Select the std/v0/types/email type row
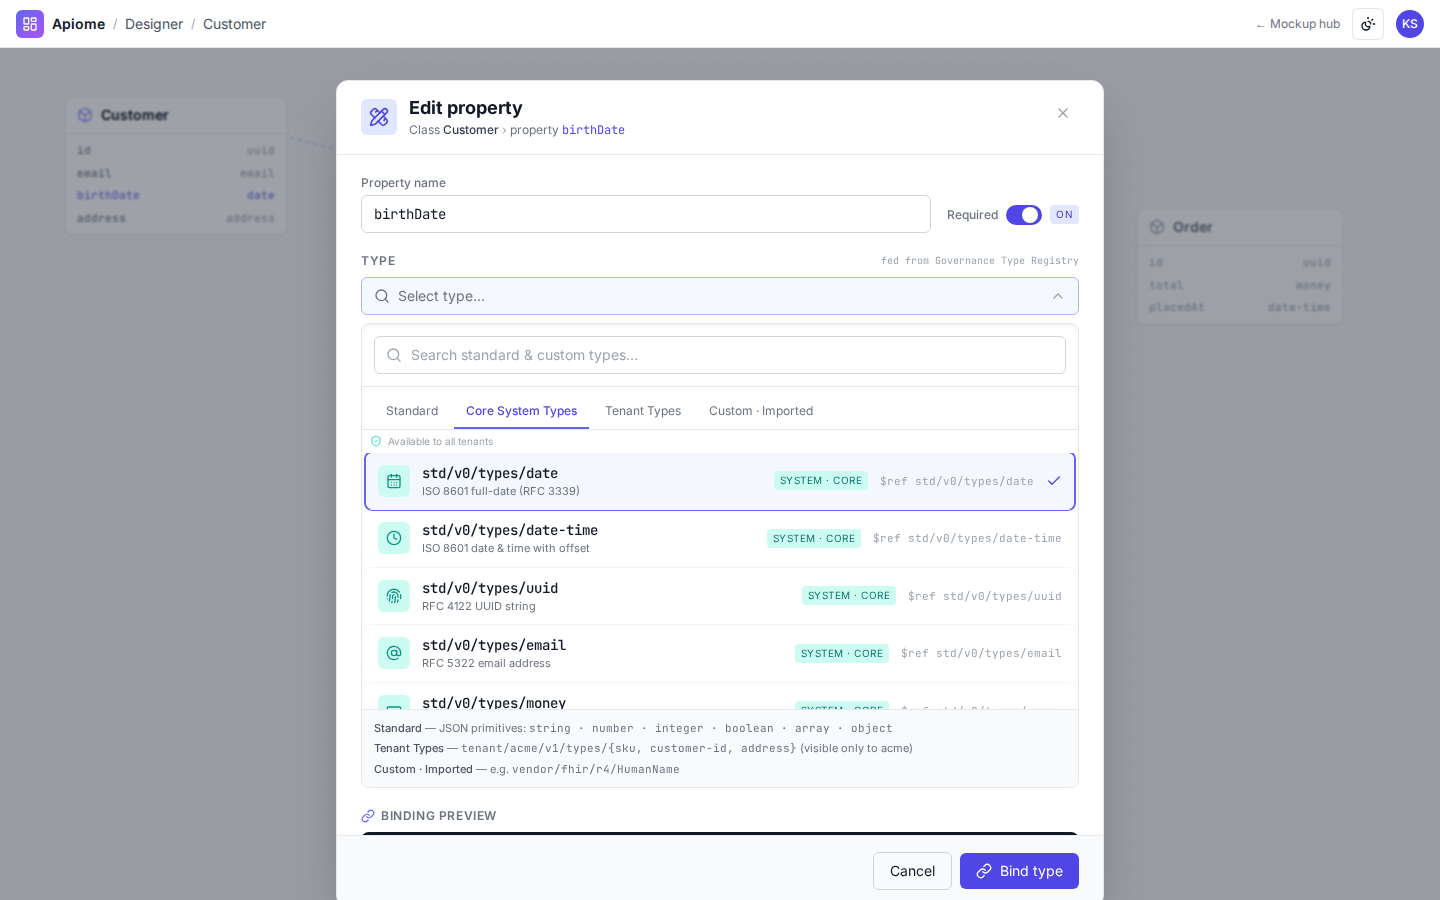 coord(720,653)
